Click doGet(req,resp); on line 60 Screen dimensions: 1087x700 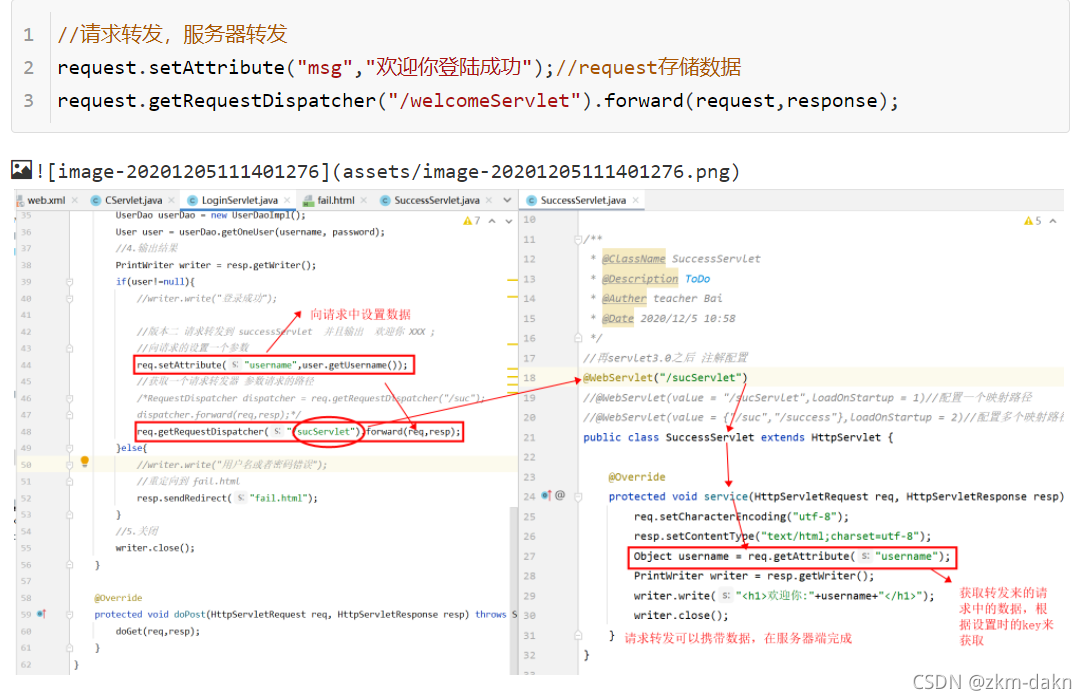tap(157, 631)
